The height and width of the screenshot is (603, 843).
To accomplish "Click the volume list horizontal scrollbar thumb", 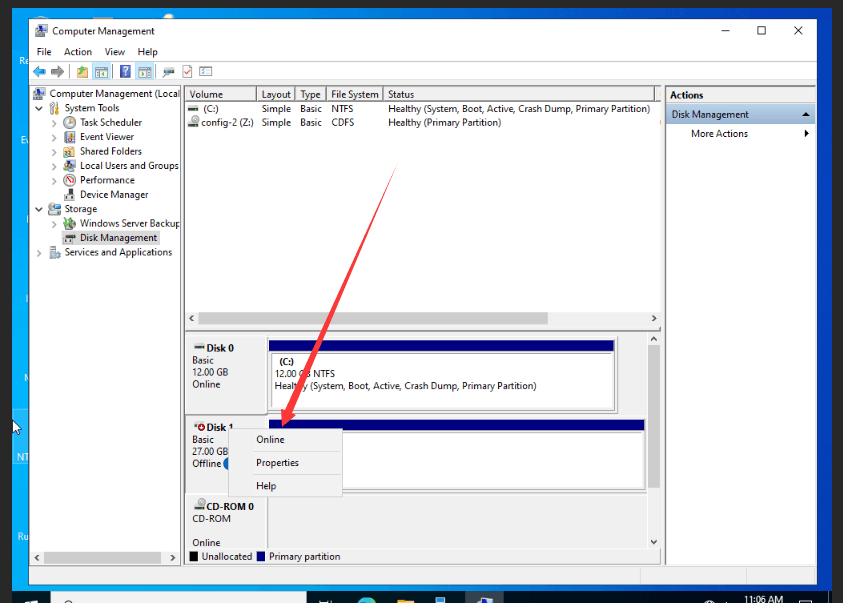I will tap(373, 318).
